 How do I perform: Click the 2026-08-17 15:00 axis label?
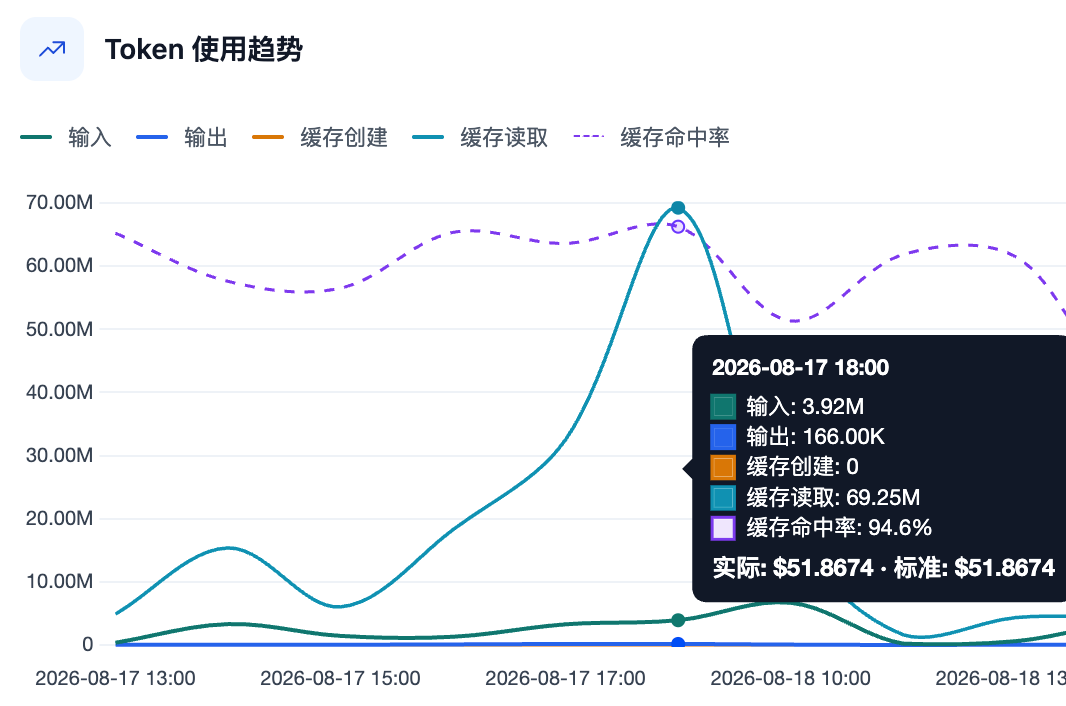point(340,678)
